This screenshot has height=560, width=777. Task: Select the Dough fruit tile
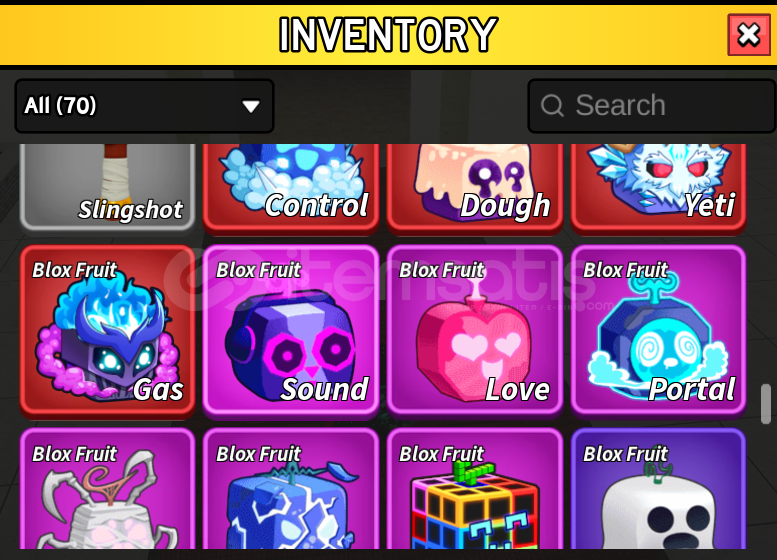[475, 188]
